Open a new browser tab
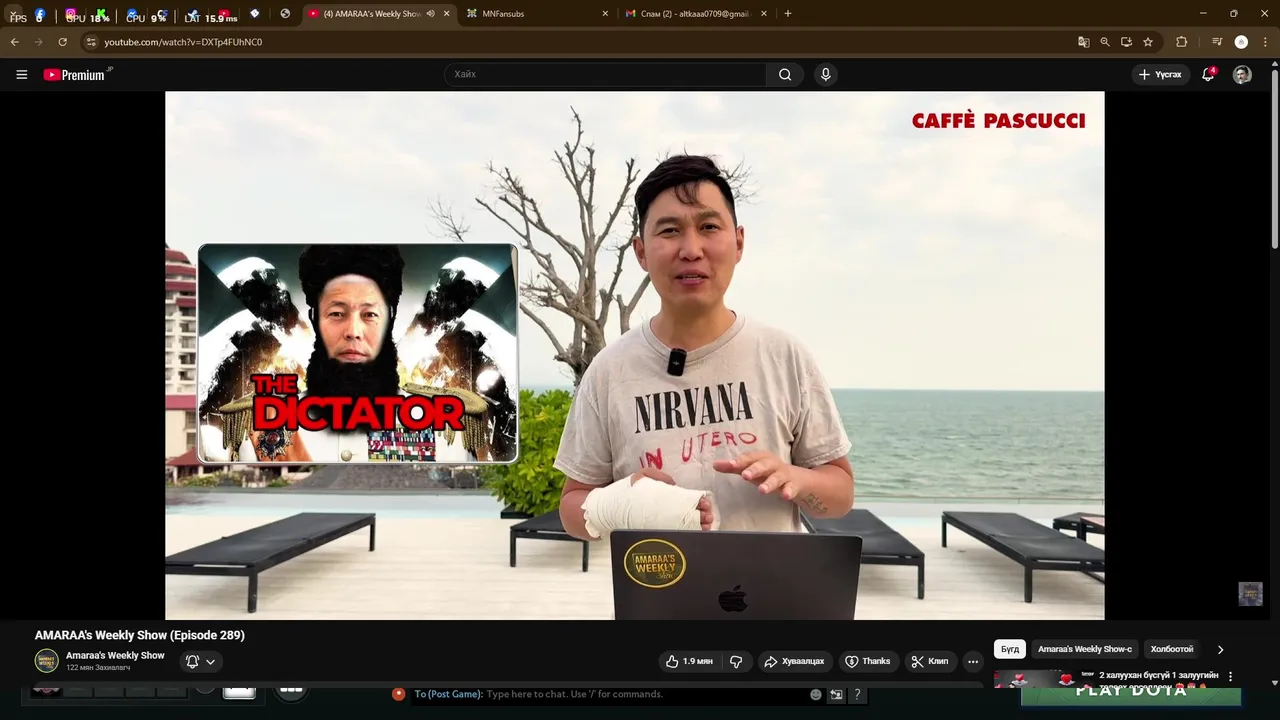The image size is (1280, 720). coord(788,14)
